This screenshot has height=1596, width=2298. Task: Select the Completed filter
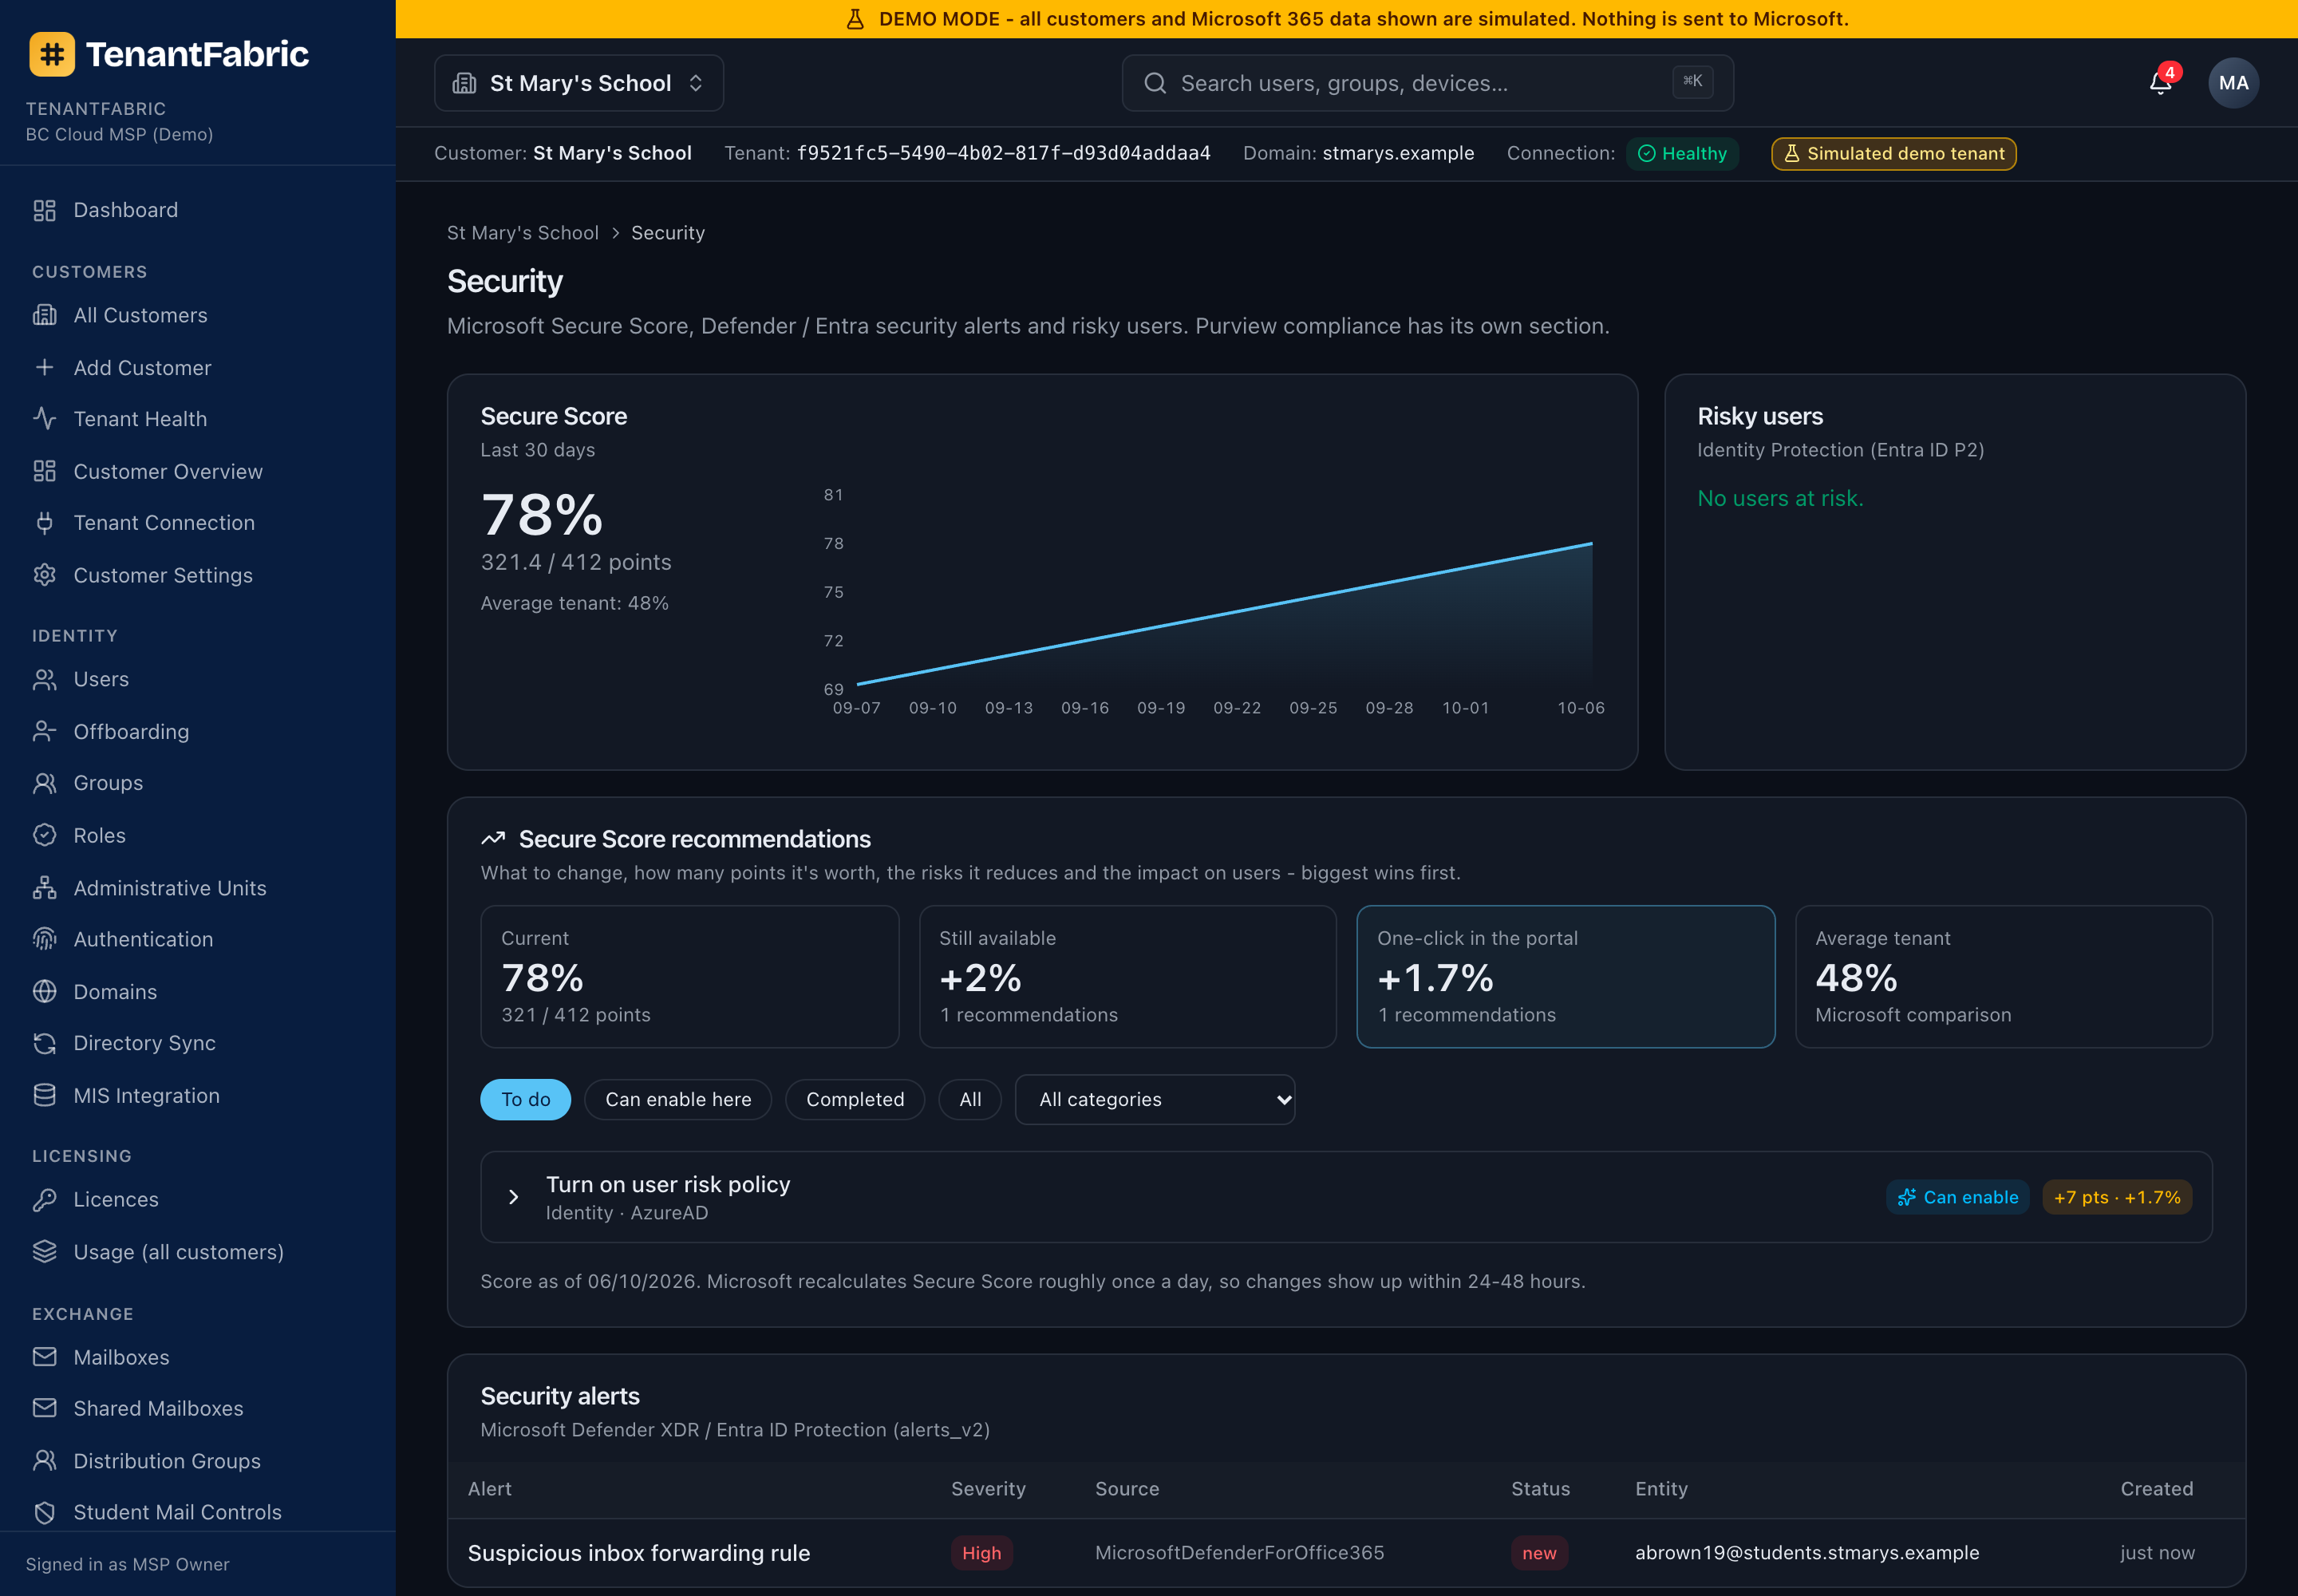pyautogui.click(x=855, y=1099)
